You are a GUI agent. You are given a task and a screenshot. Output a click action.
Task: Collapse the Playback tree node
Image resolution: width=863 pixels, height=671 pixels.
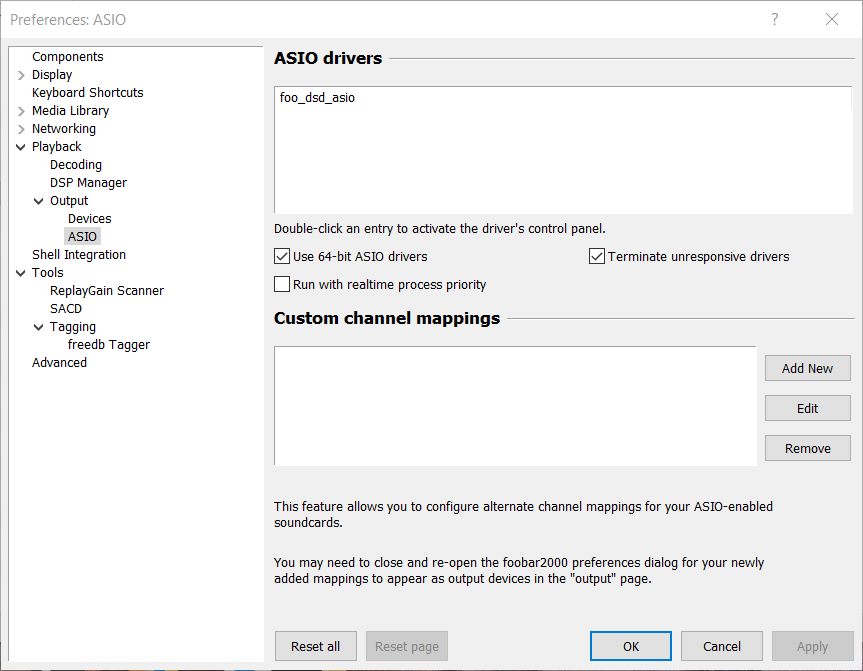[22, 147]
